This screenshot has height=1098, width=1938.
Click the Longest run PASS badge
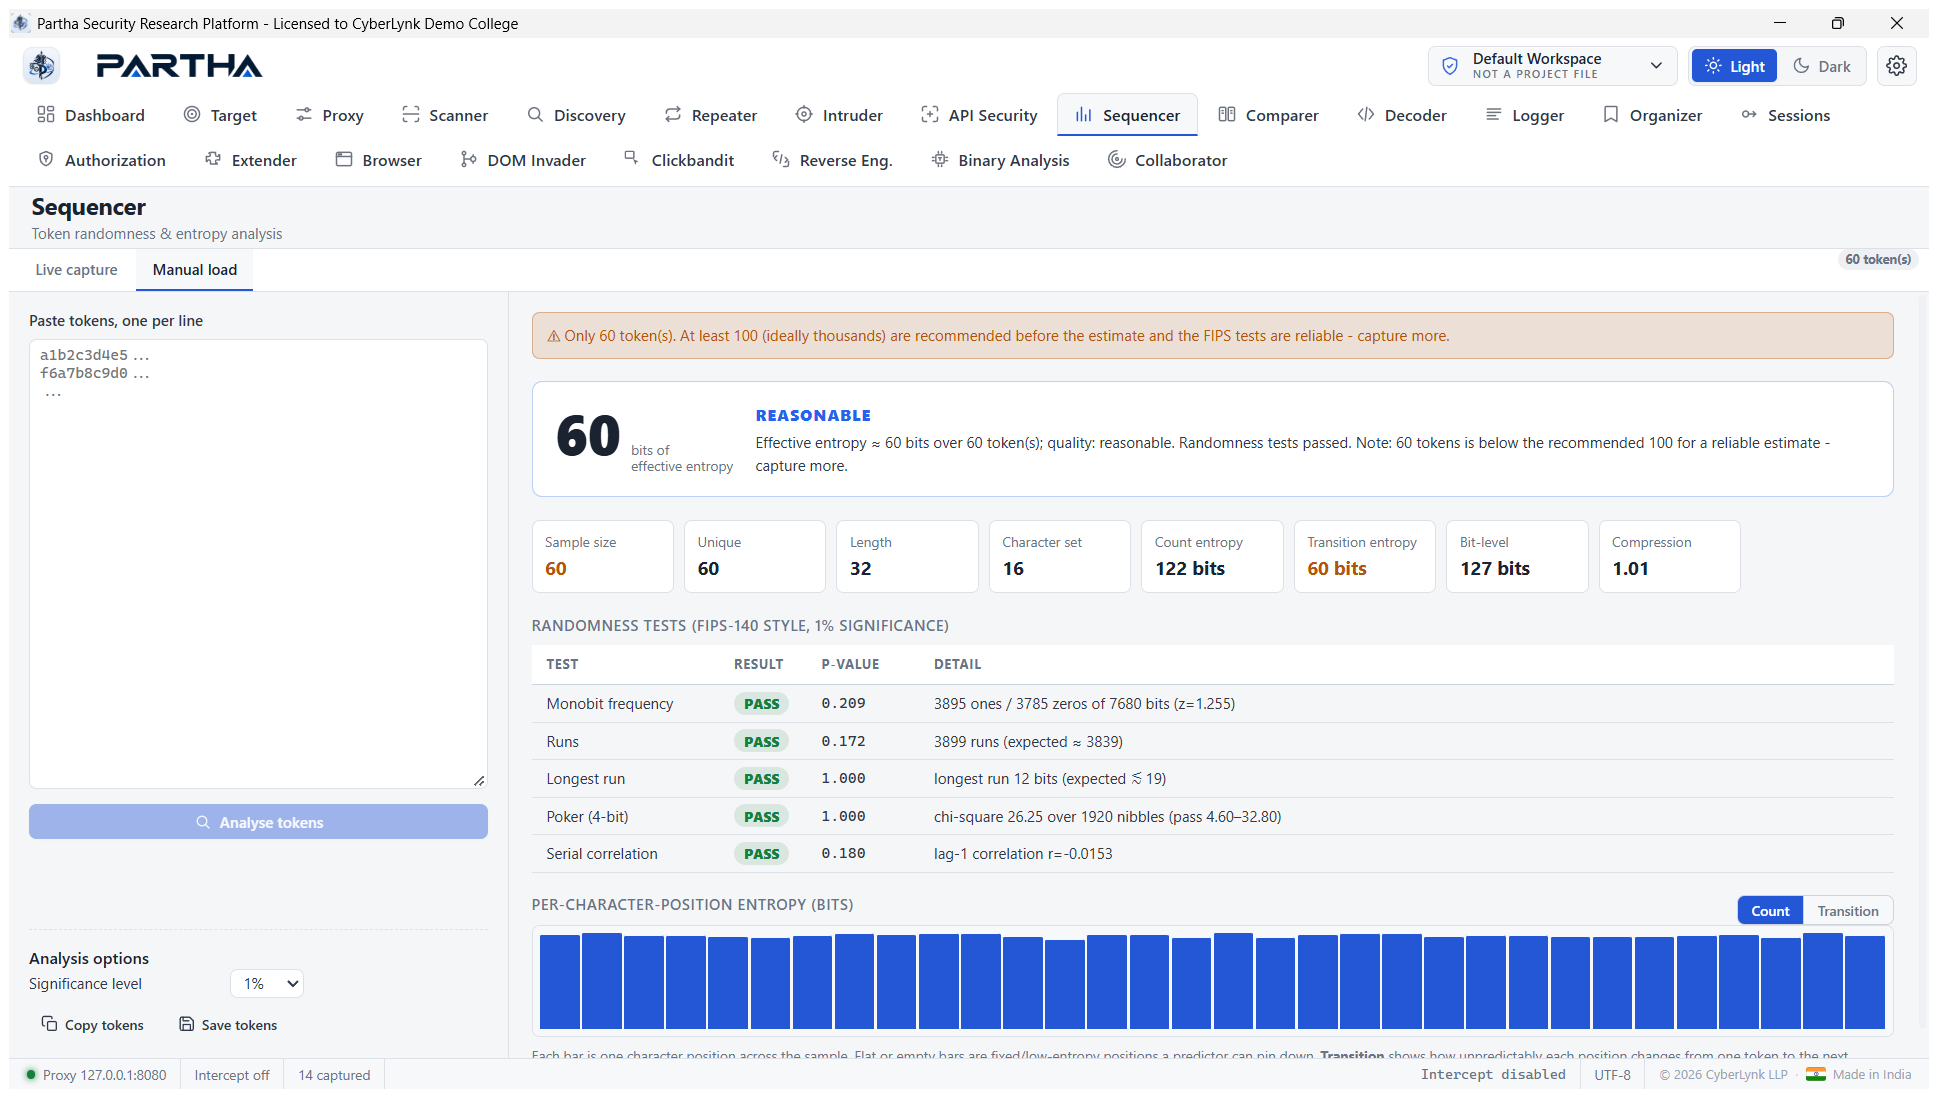coord(761,779)
